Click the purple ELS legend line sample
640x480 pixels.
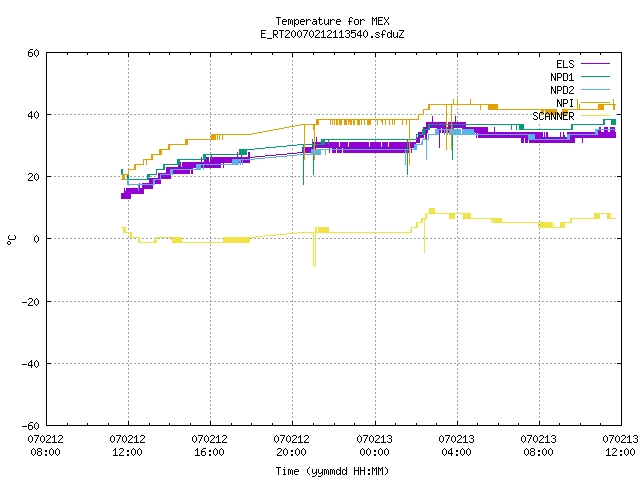[x=595, y=64]
